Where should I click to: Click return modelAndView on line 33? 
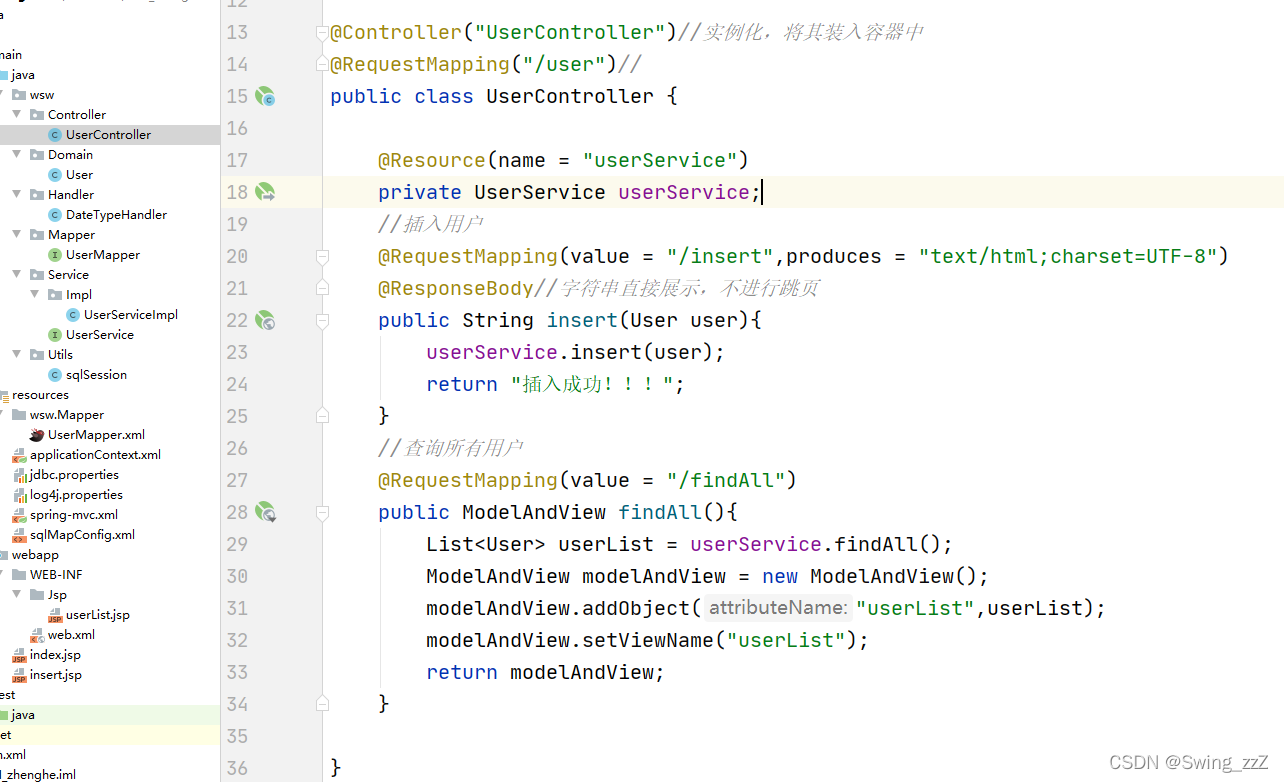pos(545,672)
